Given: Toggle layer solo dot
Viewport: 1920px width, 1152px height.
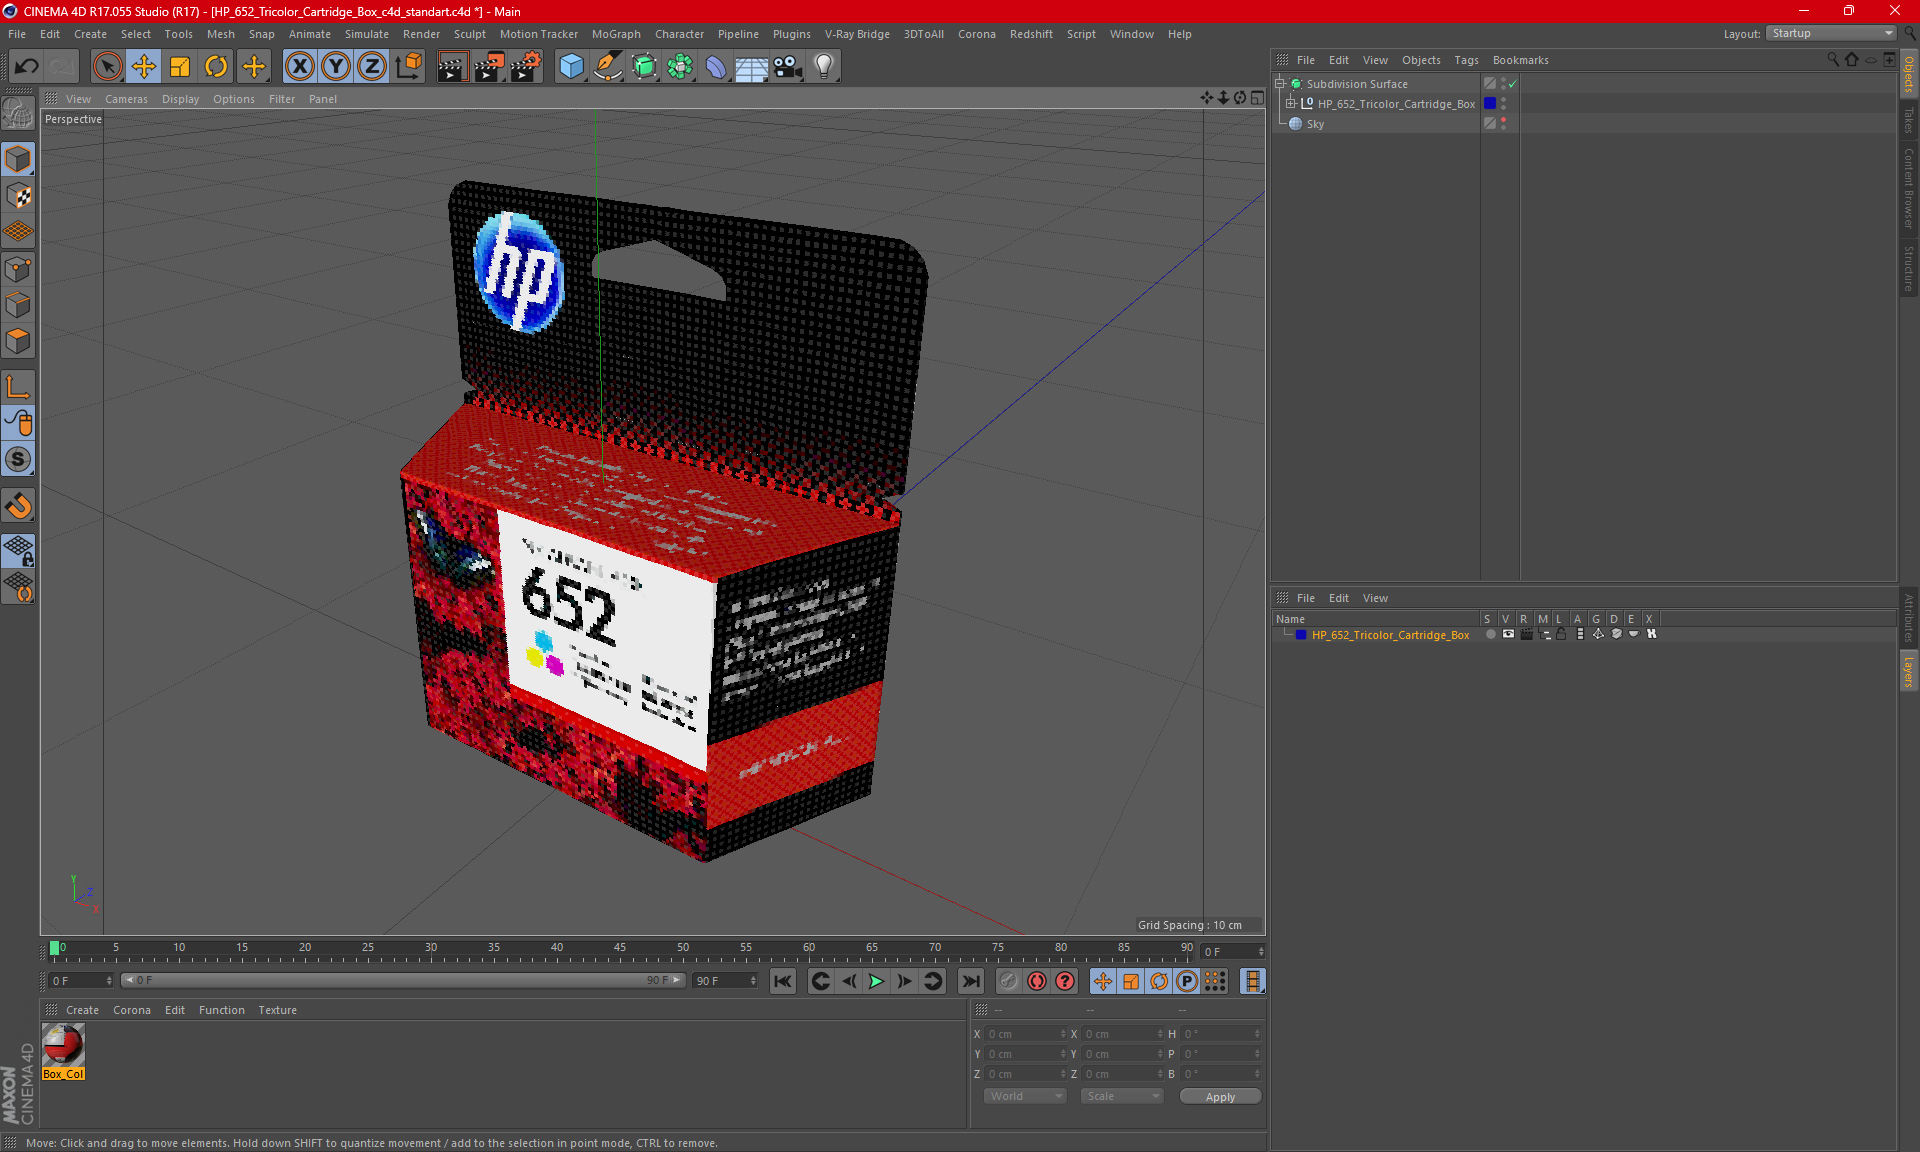Looking at the screenshot, I should (1490, 634).
